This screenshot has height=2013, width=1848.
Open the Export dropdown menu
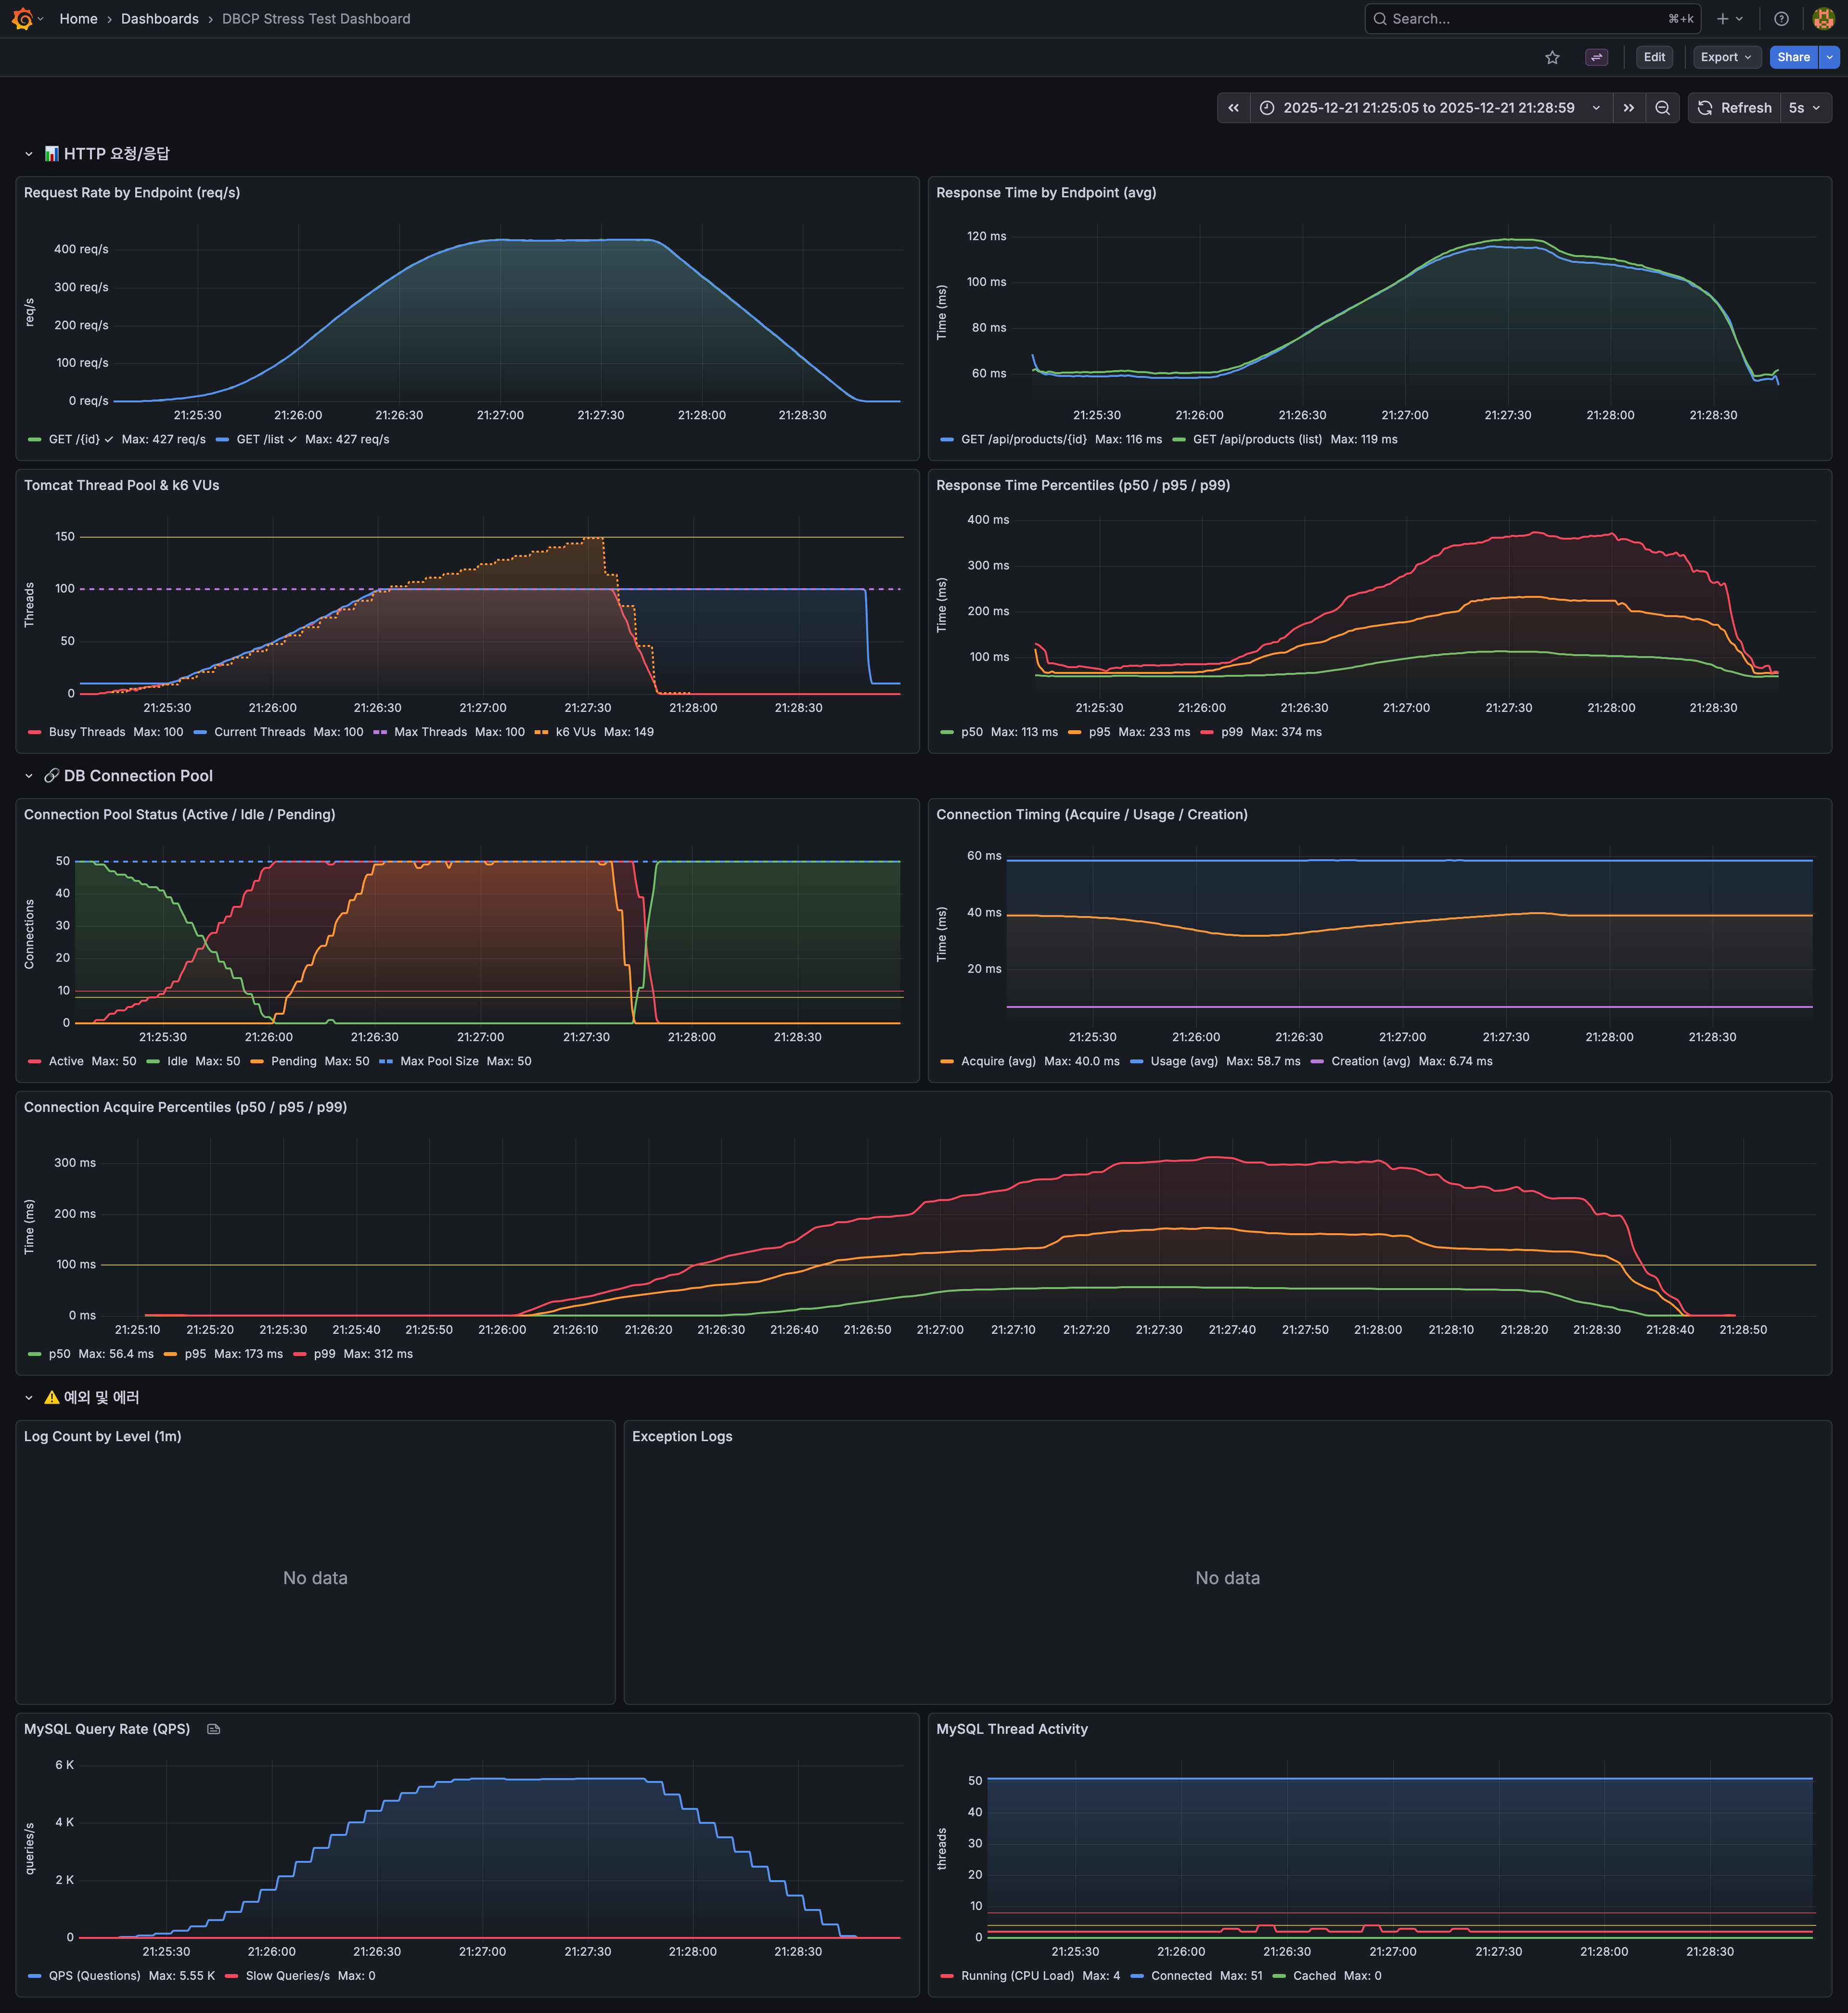point(1725,57)
